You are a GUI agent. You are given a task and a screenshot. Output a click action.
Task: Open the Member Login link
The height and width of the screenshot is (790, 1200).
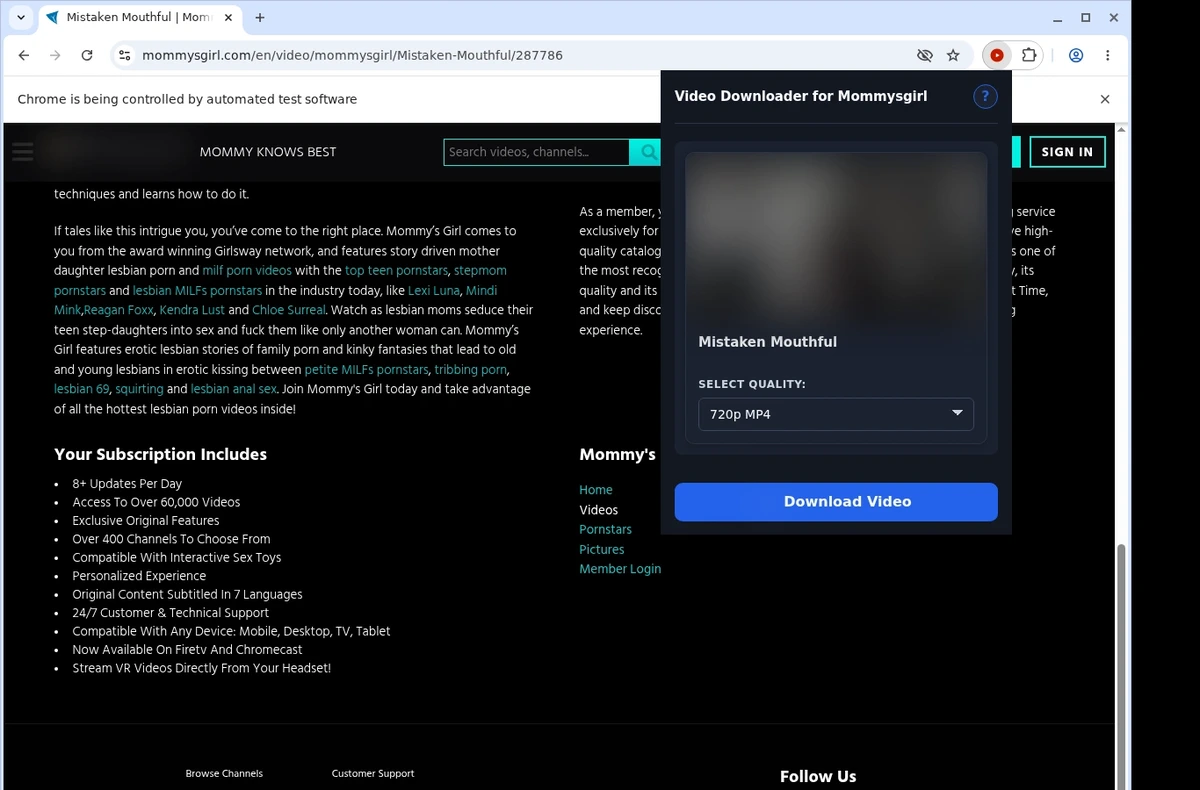(620, 569)
